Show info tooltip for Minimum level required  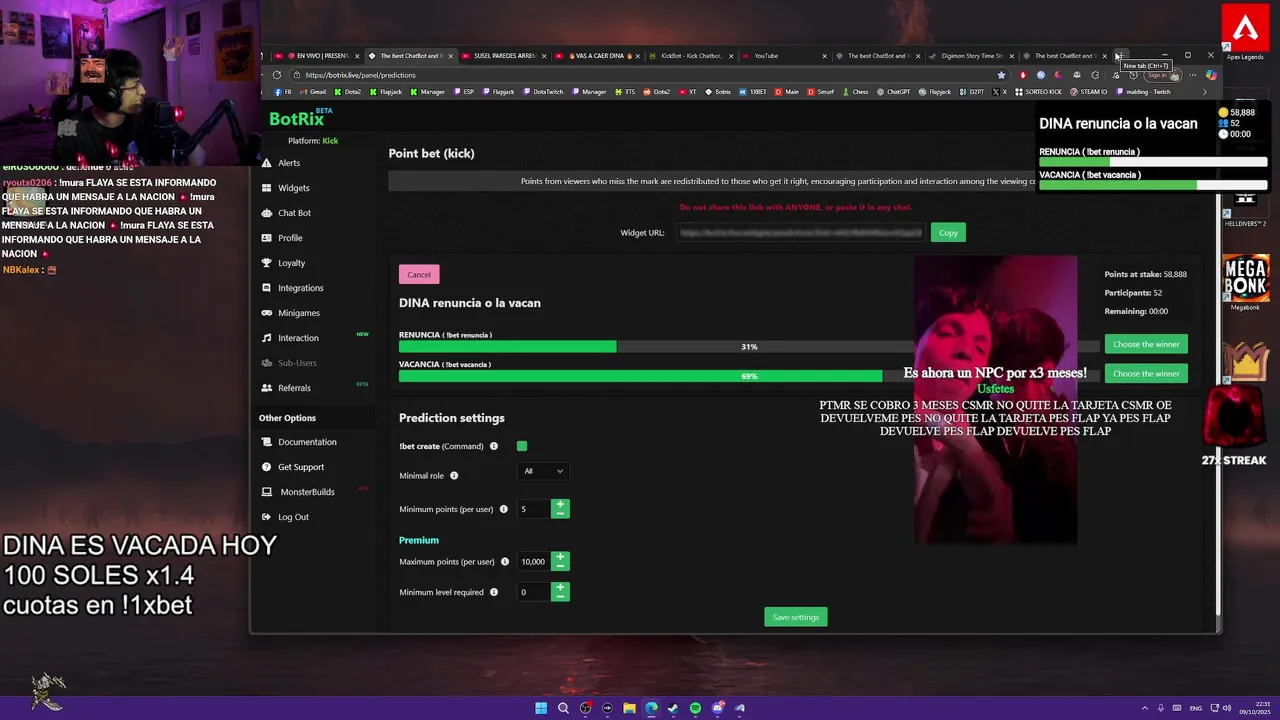(x=494, y=592)
